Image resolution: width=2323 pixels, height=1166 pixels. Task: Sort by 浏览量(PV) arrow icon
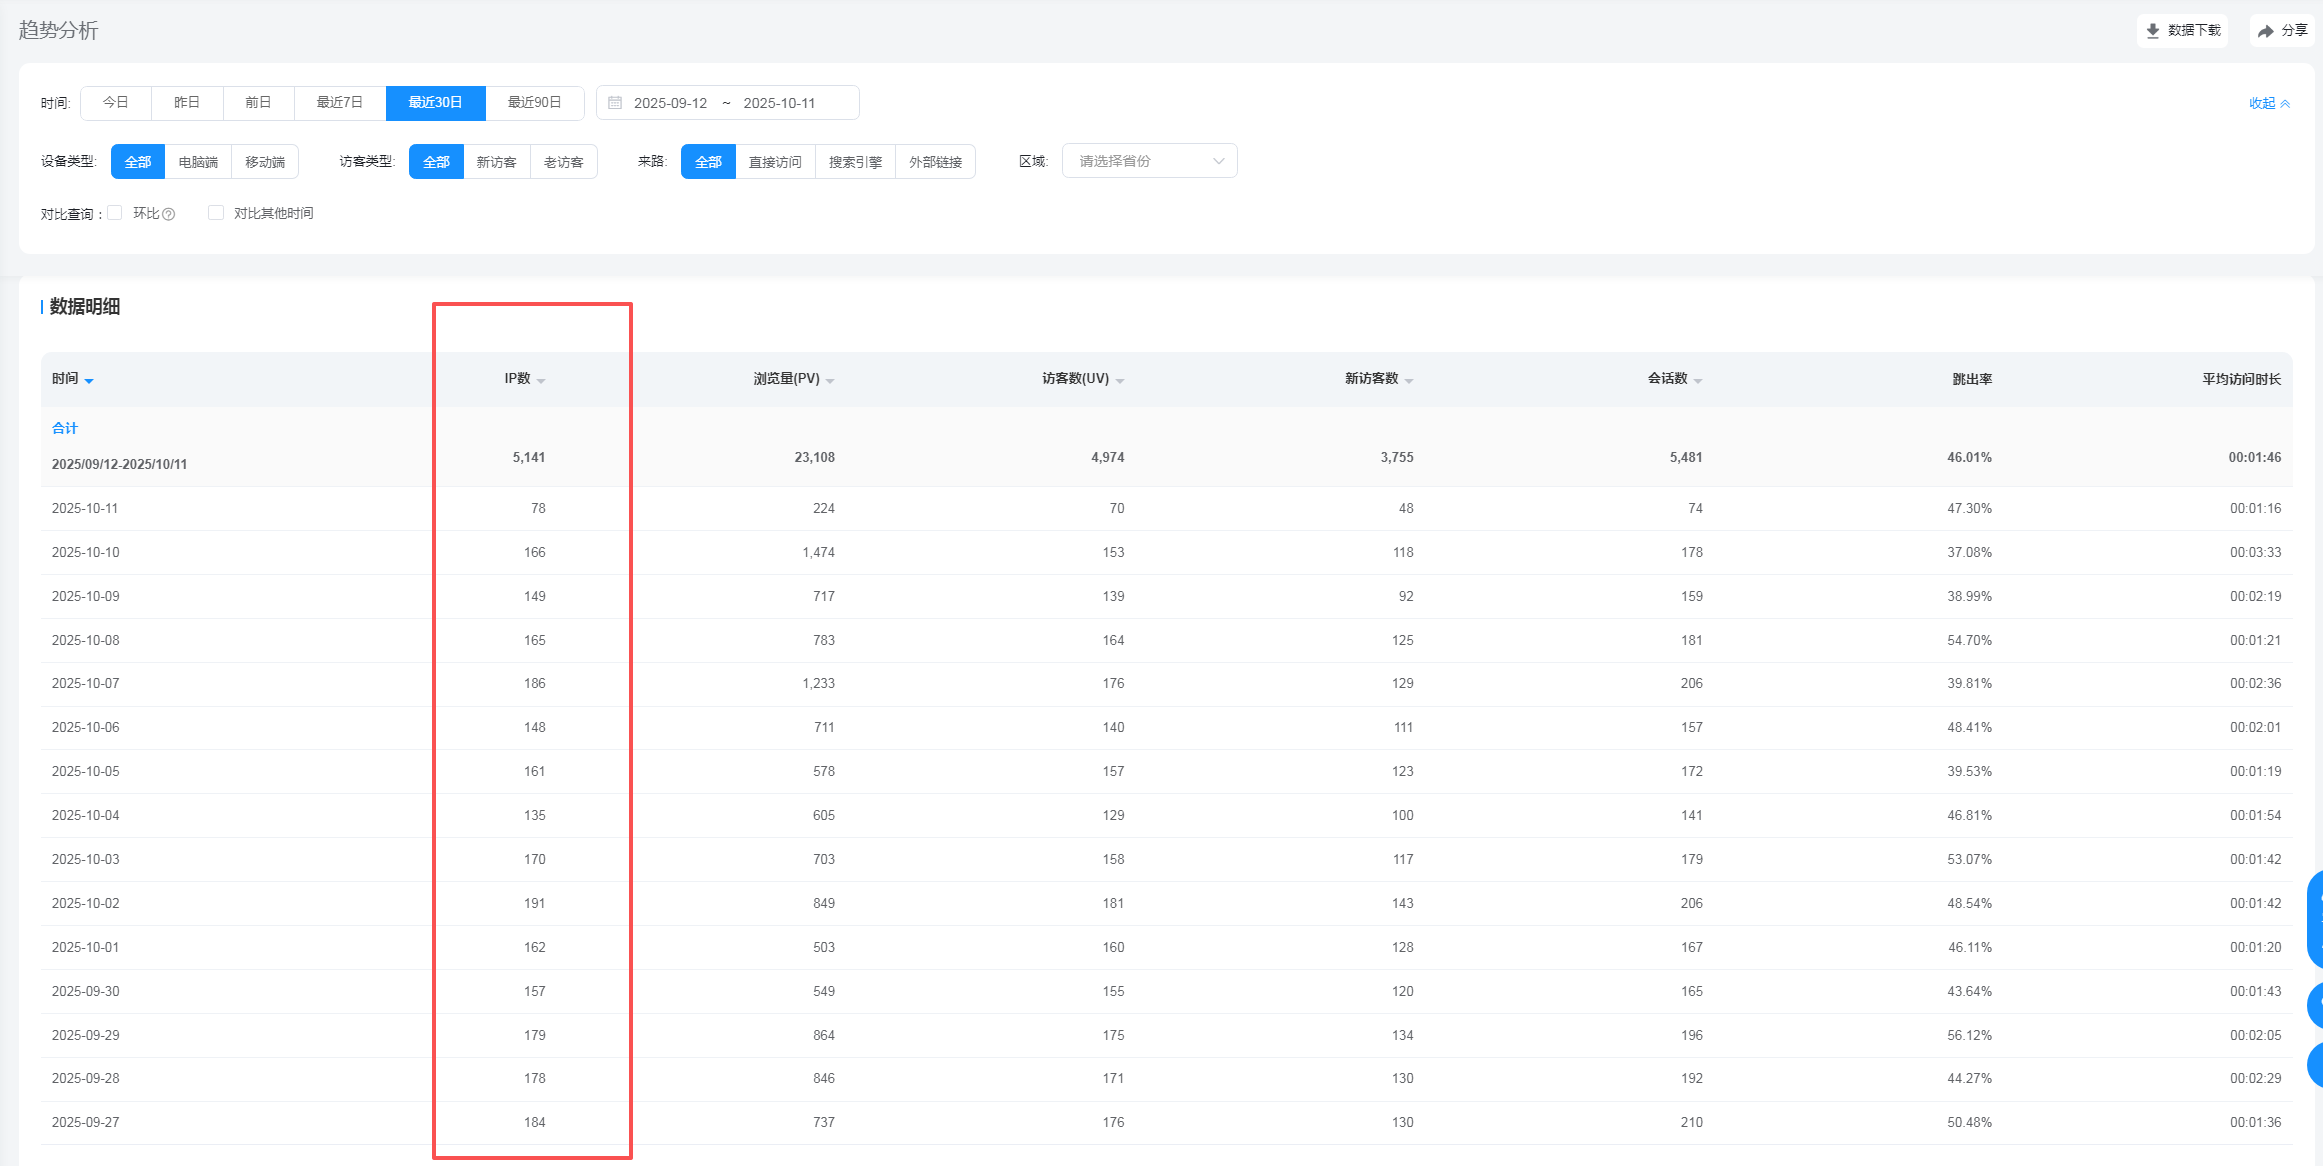click(x=830, y=381)
